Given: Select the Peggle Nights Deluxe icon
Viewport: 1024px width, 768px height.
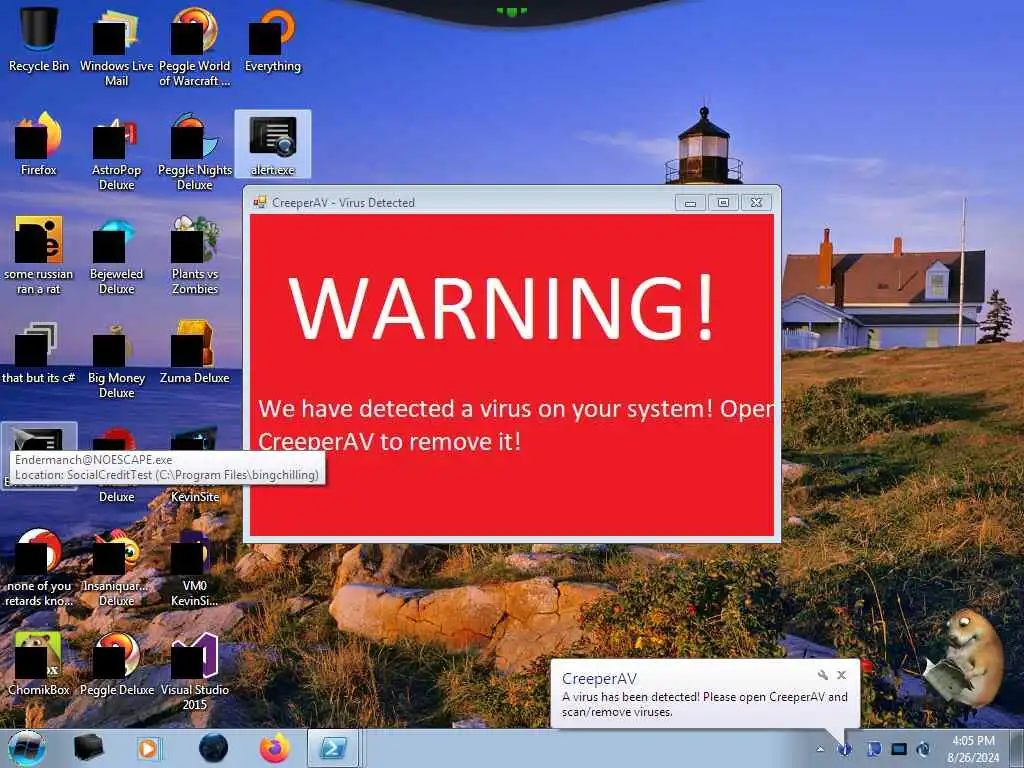Looking at the screenshot, I should (195, 152).
